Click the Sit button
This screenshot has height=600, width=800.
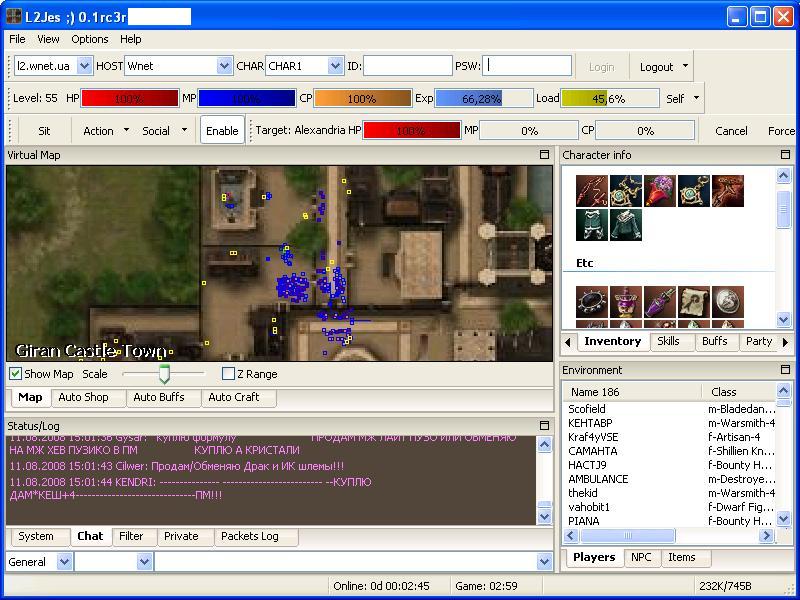coord(44,131)
